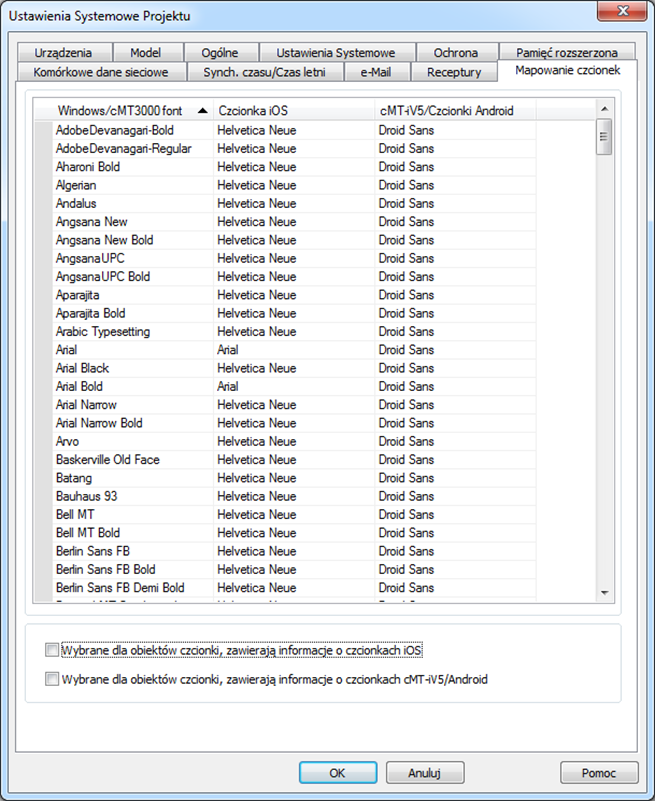
Task: Select the Pamięć rozszerzona tab
Action: (x=567, y=53)
